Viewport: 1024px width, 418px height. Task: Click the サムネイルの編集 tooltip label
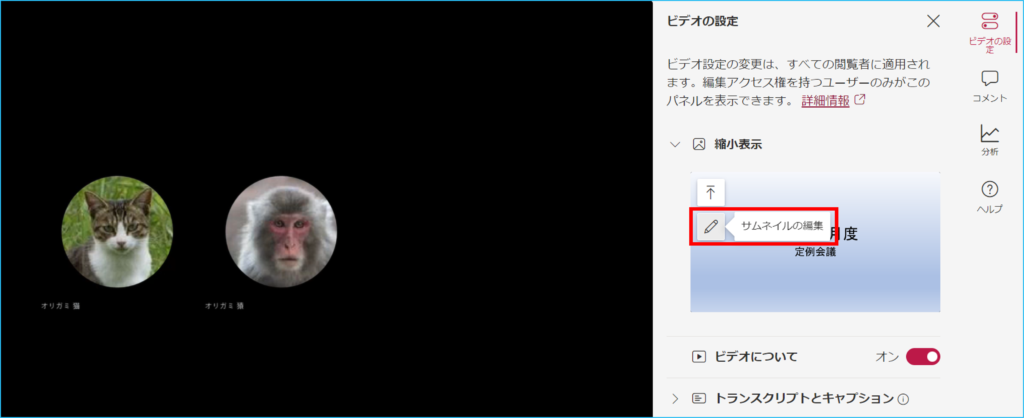782,227
